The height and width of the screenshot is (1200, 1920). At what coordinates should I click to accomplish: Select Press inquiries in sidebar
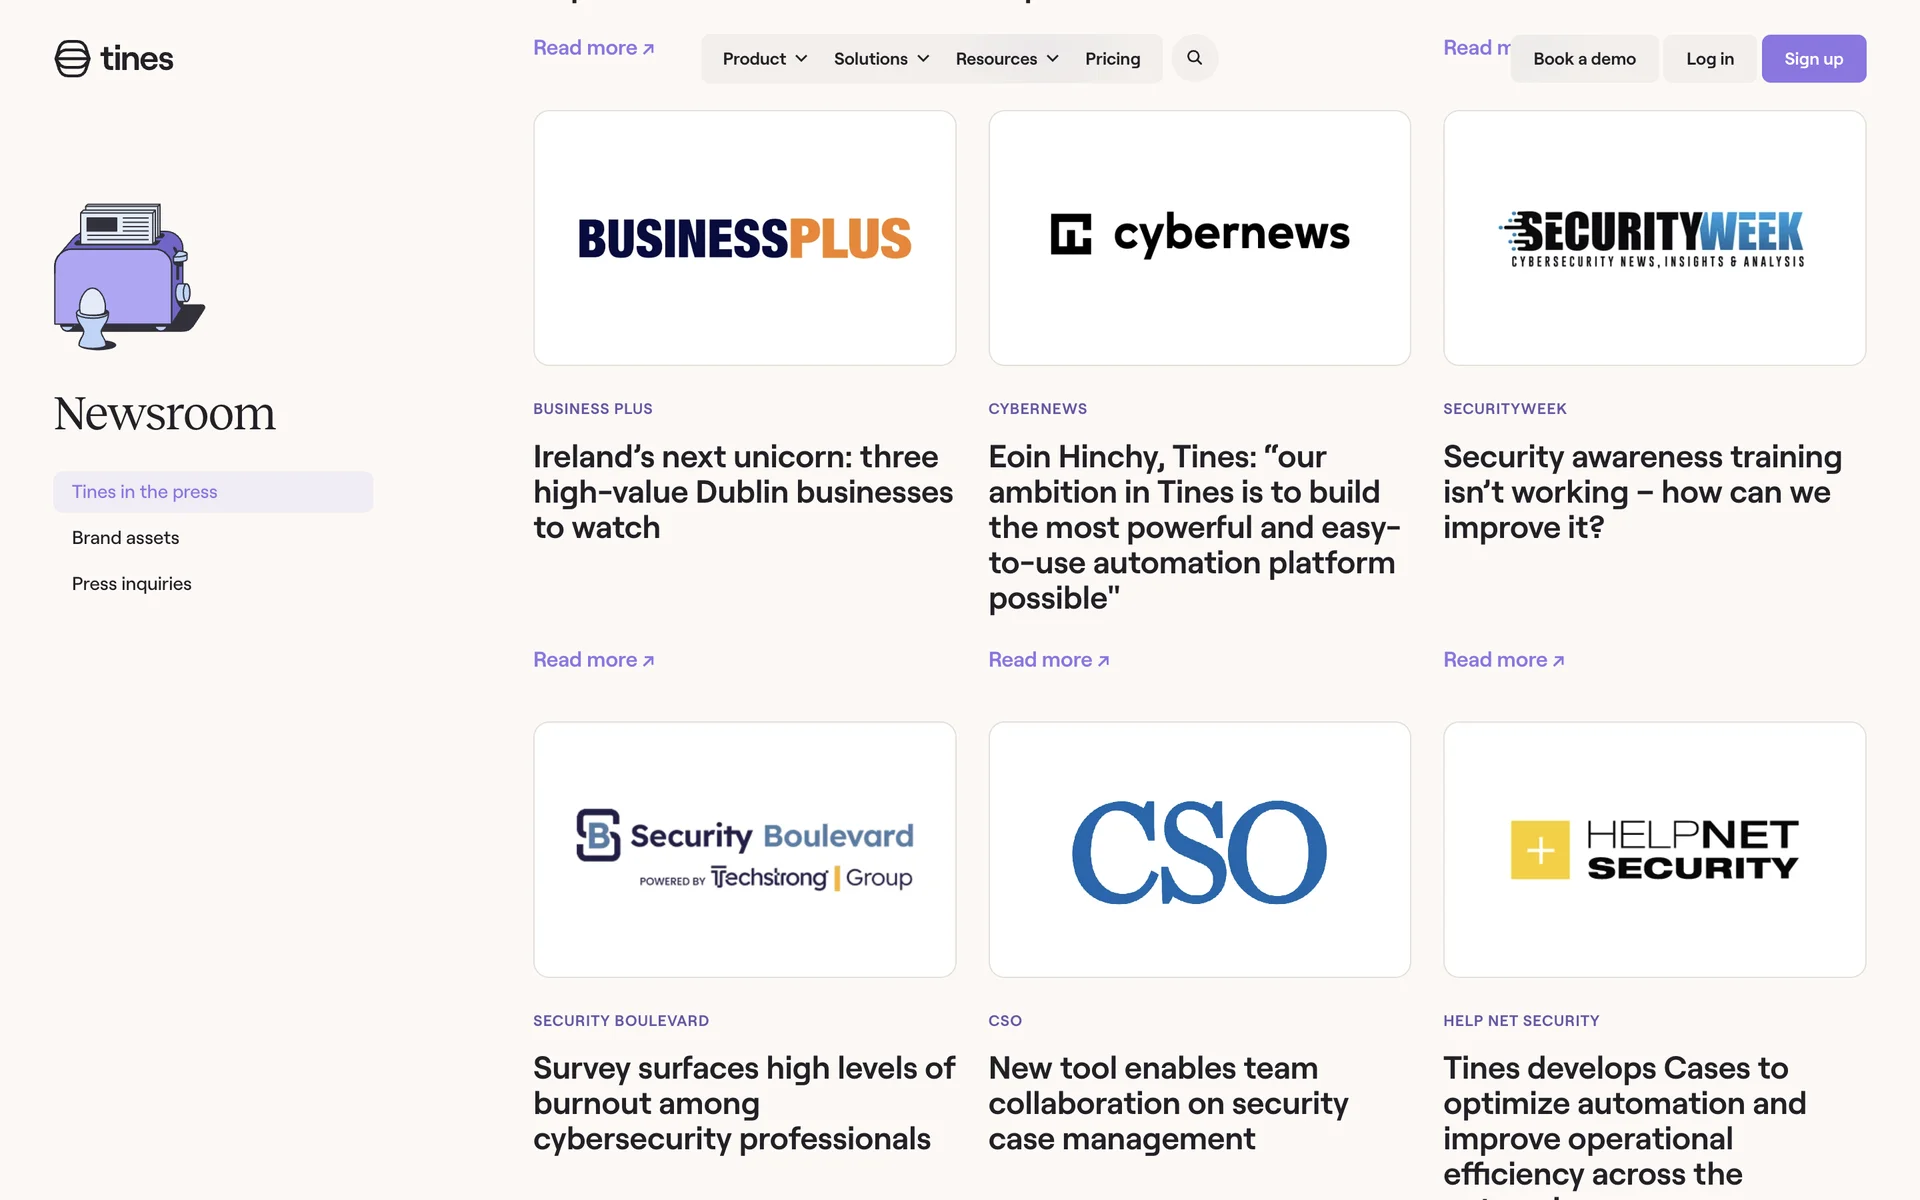coord(132,584)
